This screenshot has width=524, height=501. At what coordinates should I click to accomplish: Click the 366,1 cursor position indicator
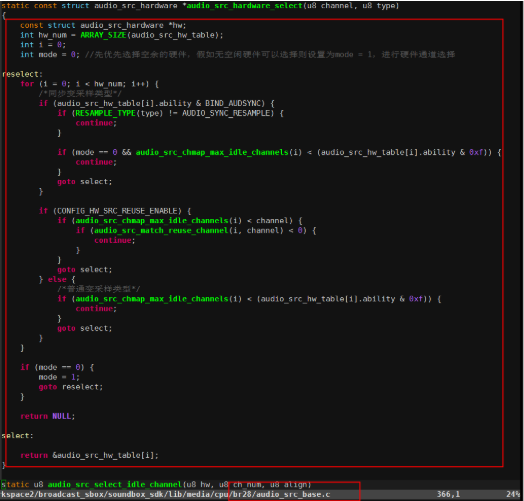448,494
